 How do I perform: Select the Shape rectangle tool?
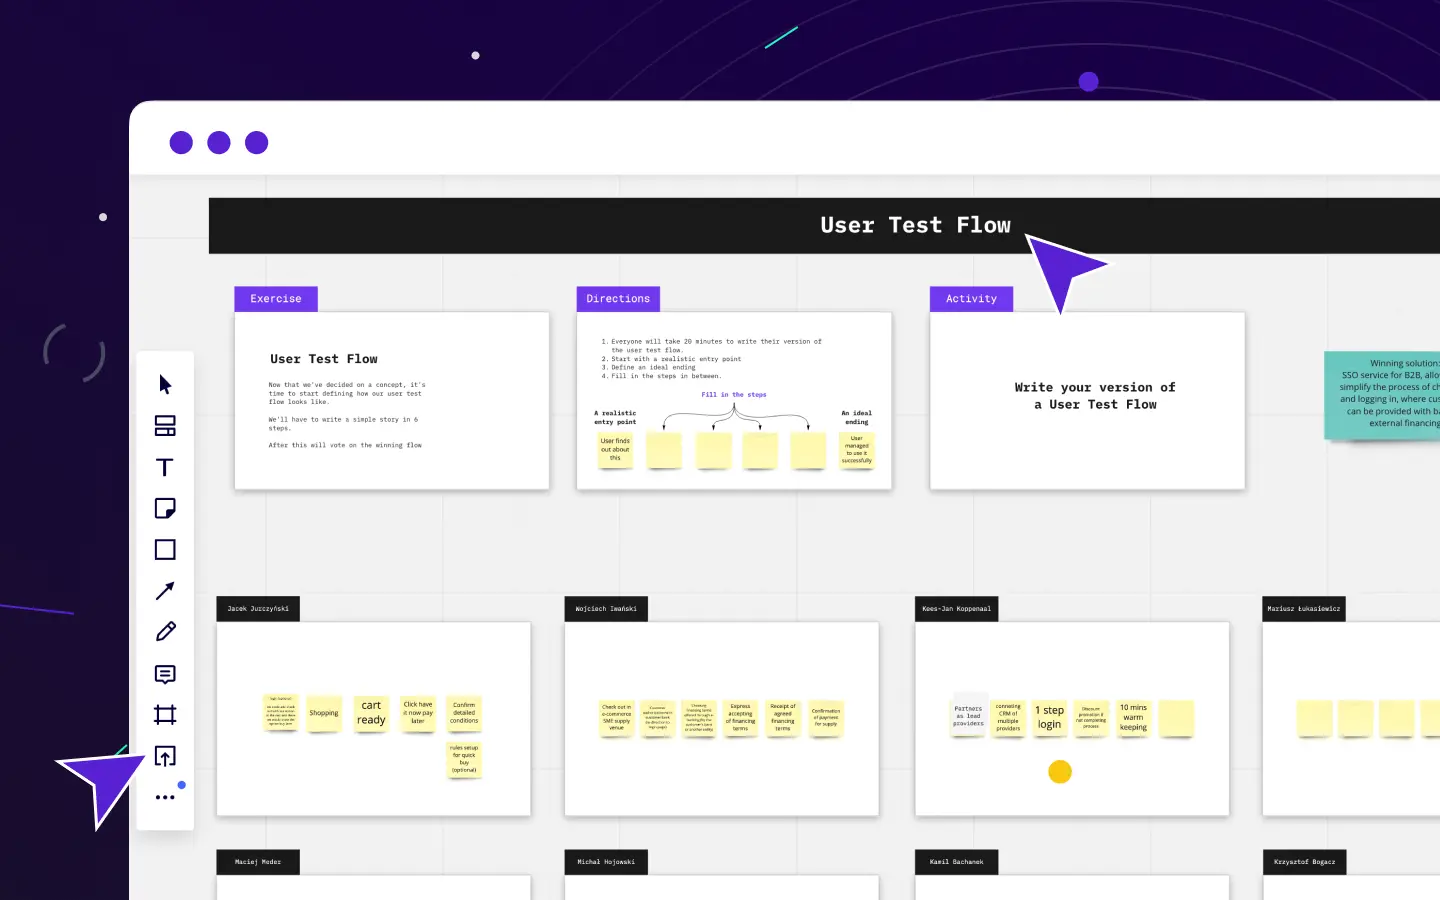pos(165,550)
